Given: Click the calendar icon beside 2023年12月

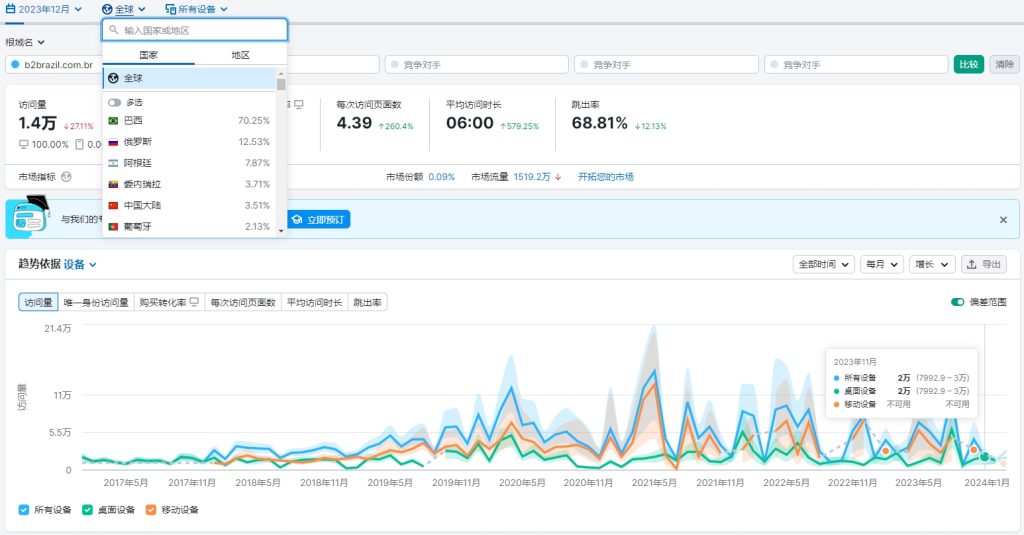Looking at the screenshot, I should [x=10, y=9].
